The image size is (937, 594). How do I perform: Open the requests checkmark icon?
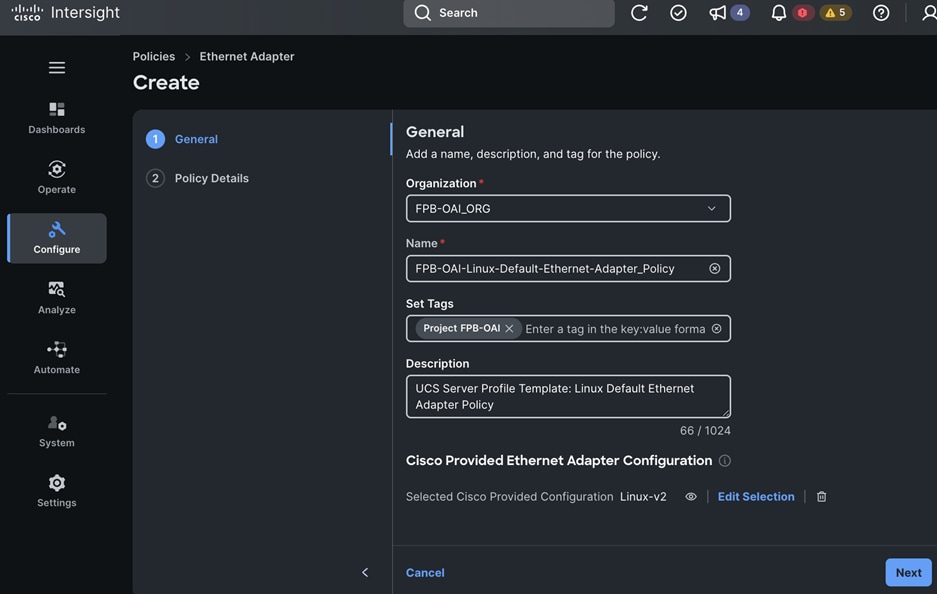pos(678,13)
